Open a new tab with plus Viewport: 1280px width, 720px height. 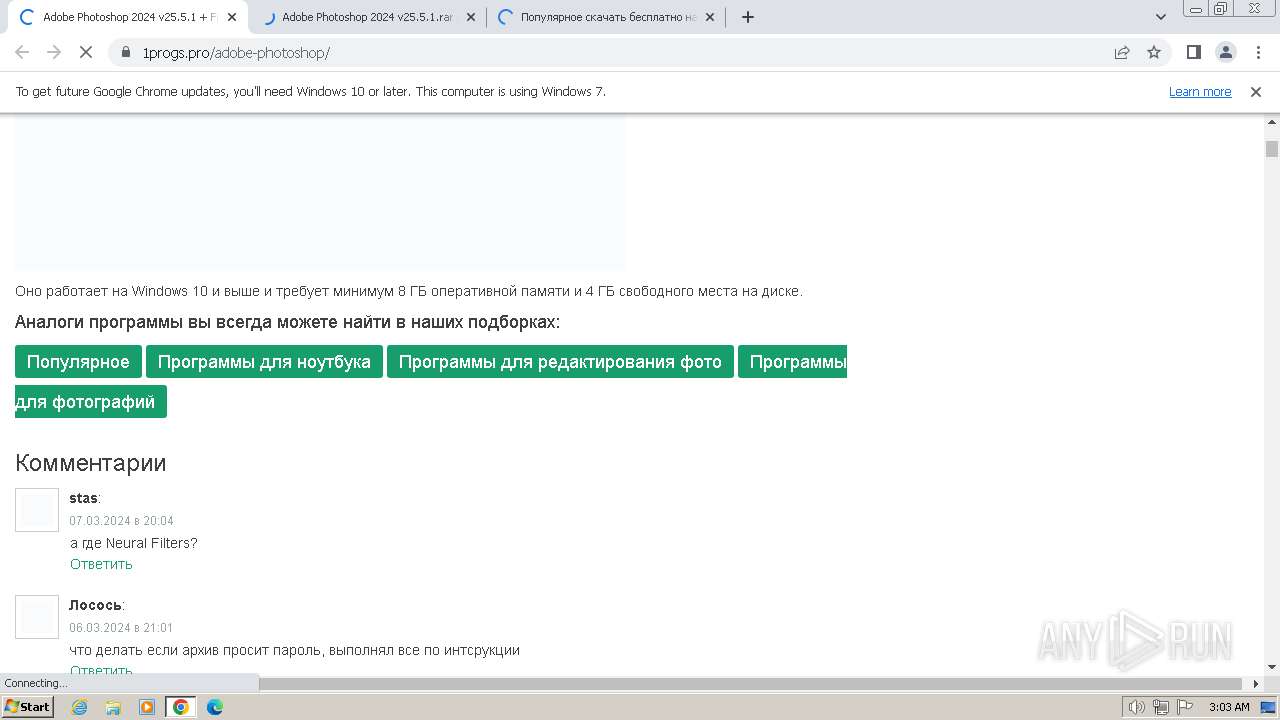tap(747, 17)
